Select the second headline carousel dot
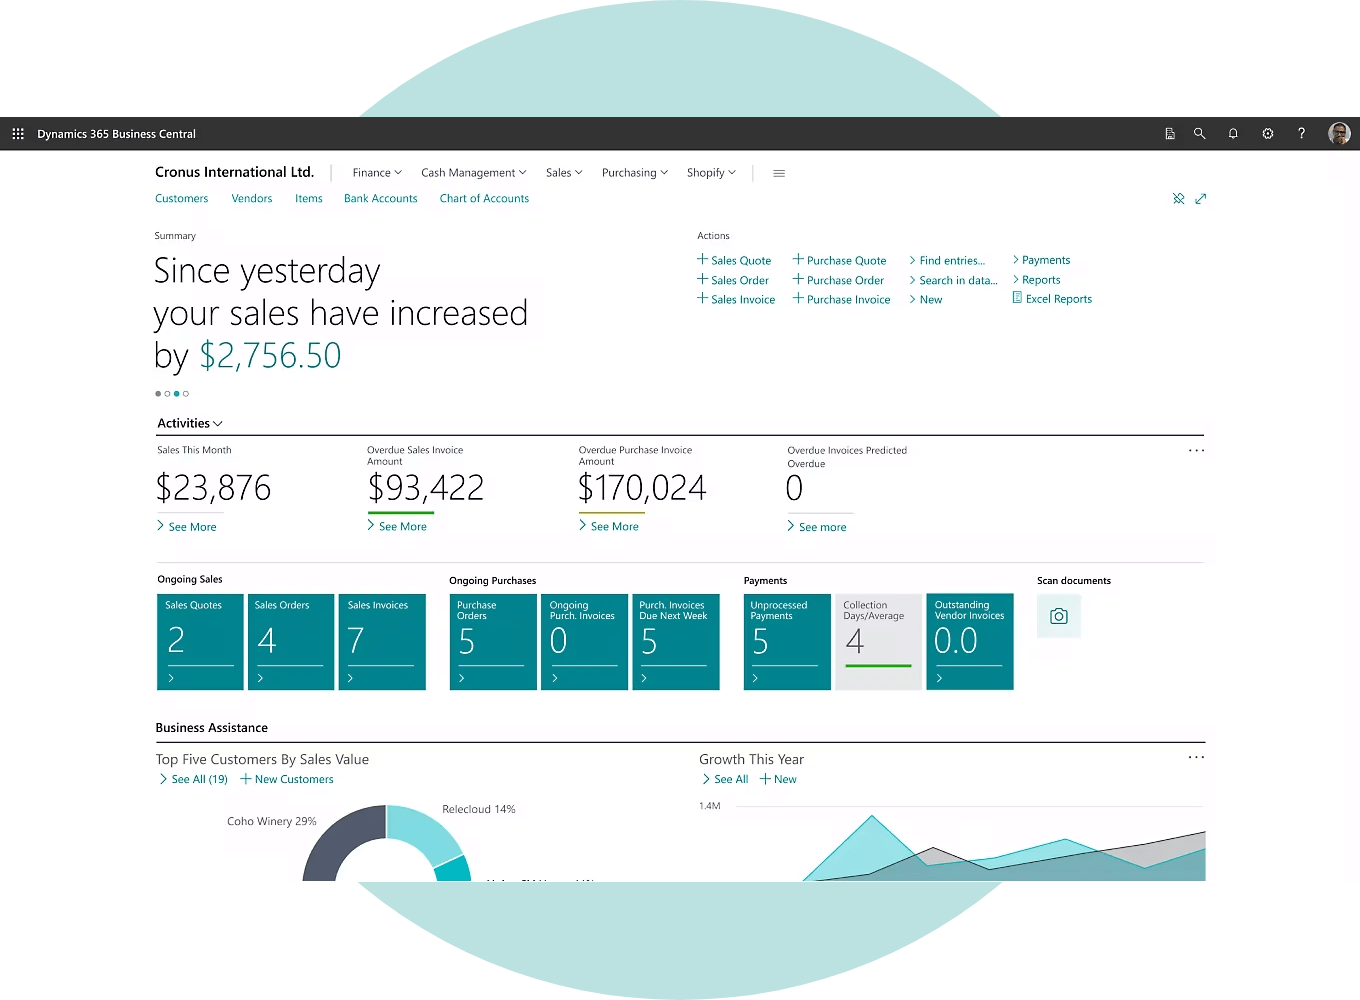Image resolution: width=1360 pixels, height=1000 pixels. (167, 394)
